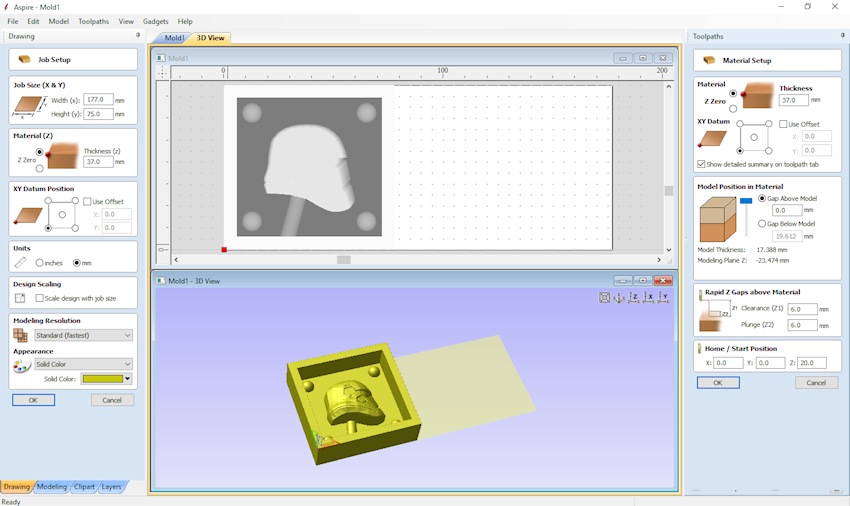Switch to the Clipart tab
The image size is (850, 506).
(84, 486)
